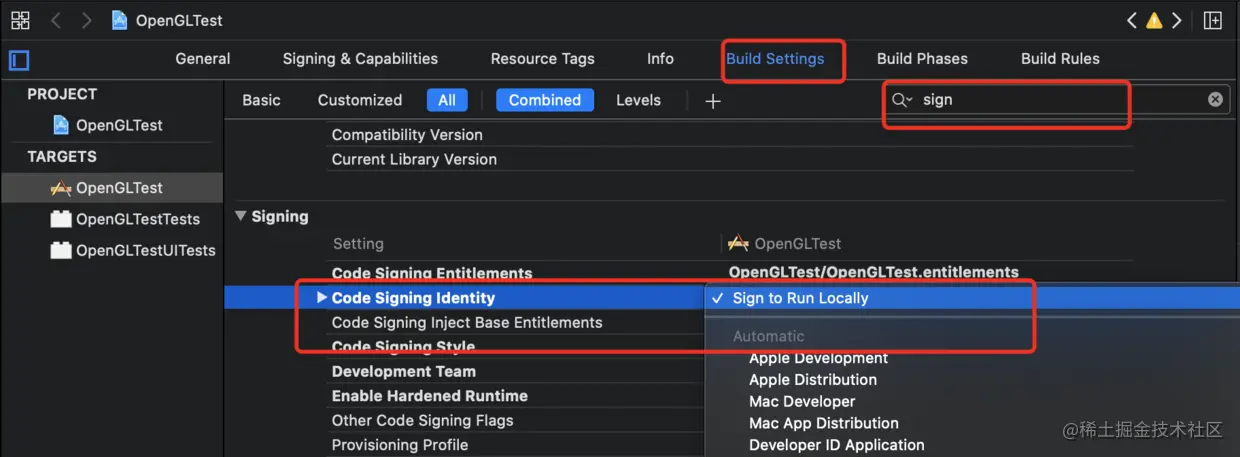Switch to Resource Tags tab
The width and height of the screenshot is (1240, 457).
542,59
